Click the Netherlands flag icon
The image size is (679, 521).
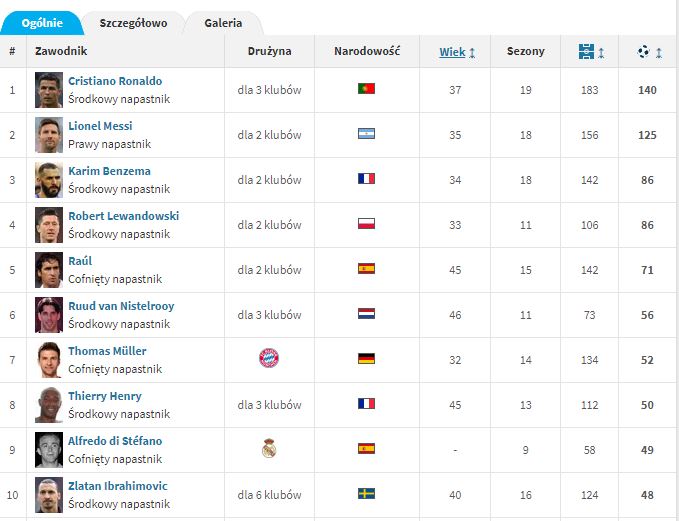tap(366, 314)
